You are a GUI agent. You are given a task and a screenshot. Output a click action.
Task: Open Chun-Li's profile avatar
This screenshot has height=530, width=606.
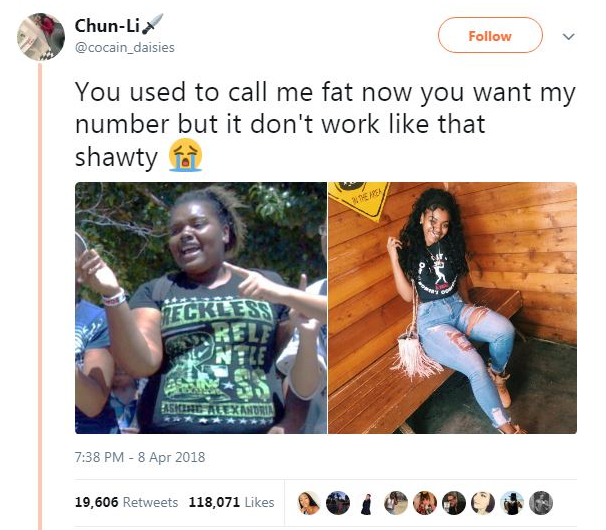pos(41,37)
